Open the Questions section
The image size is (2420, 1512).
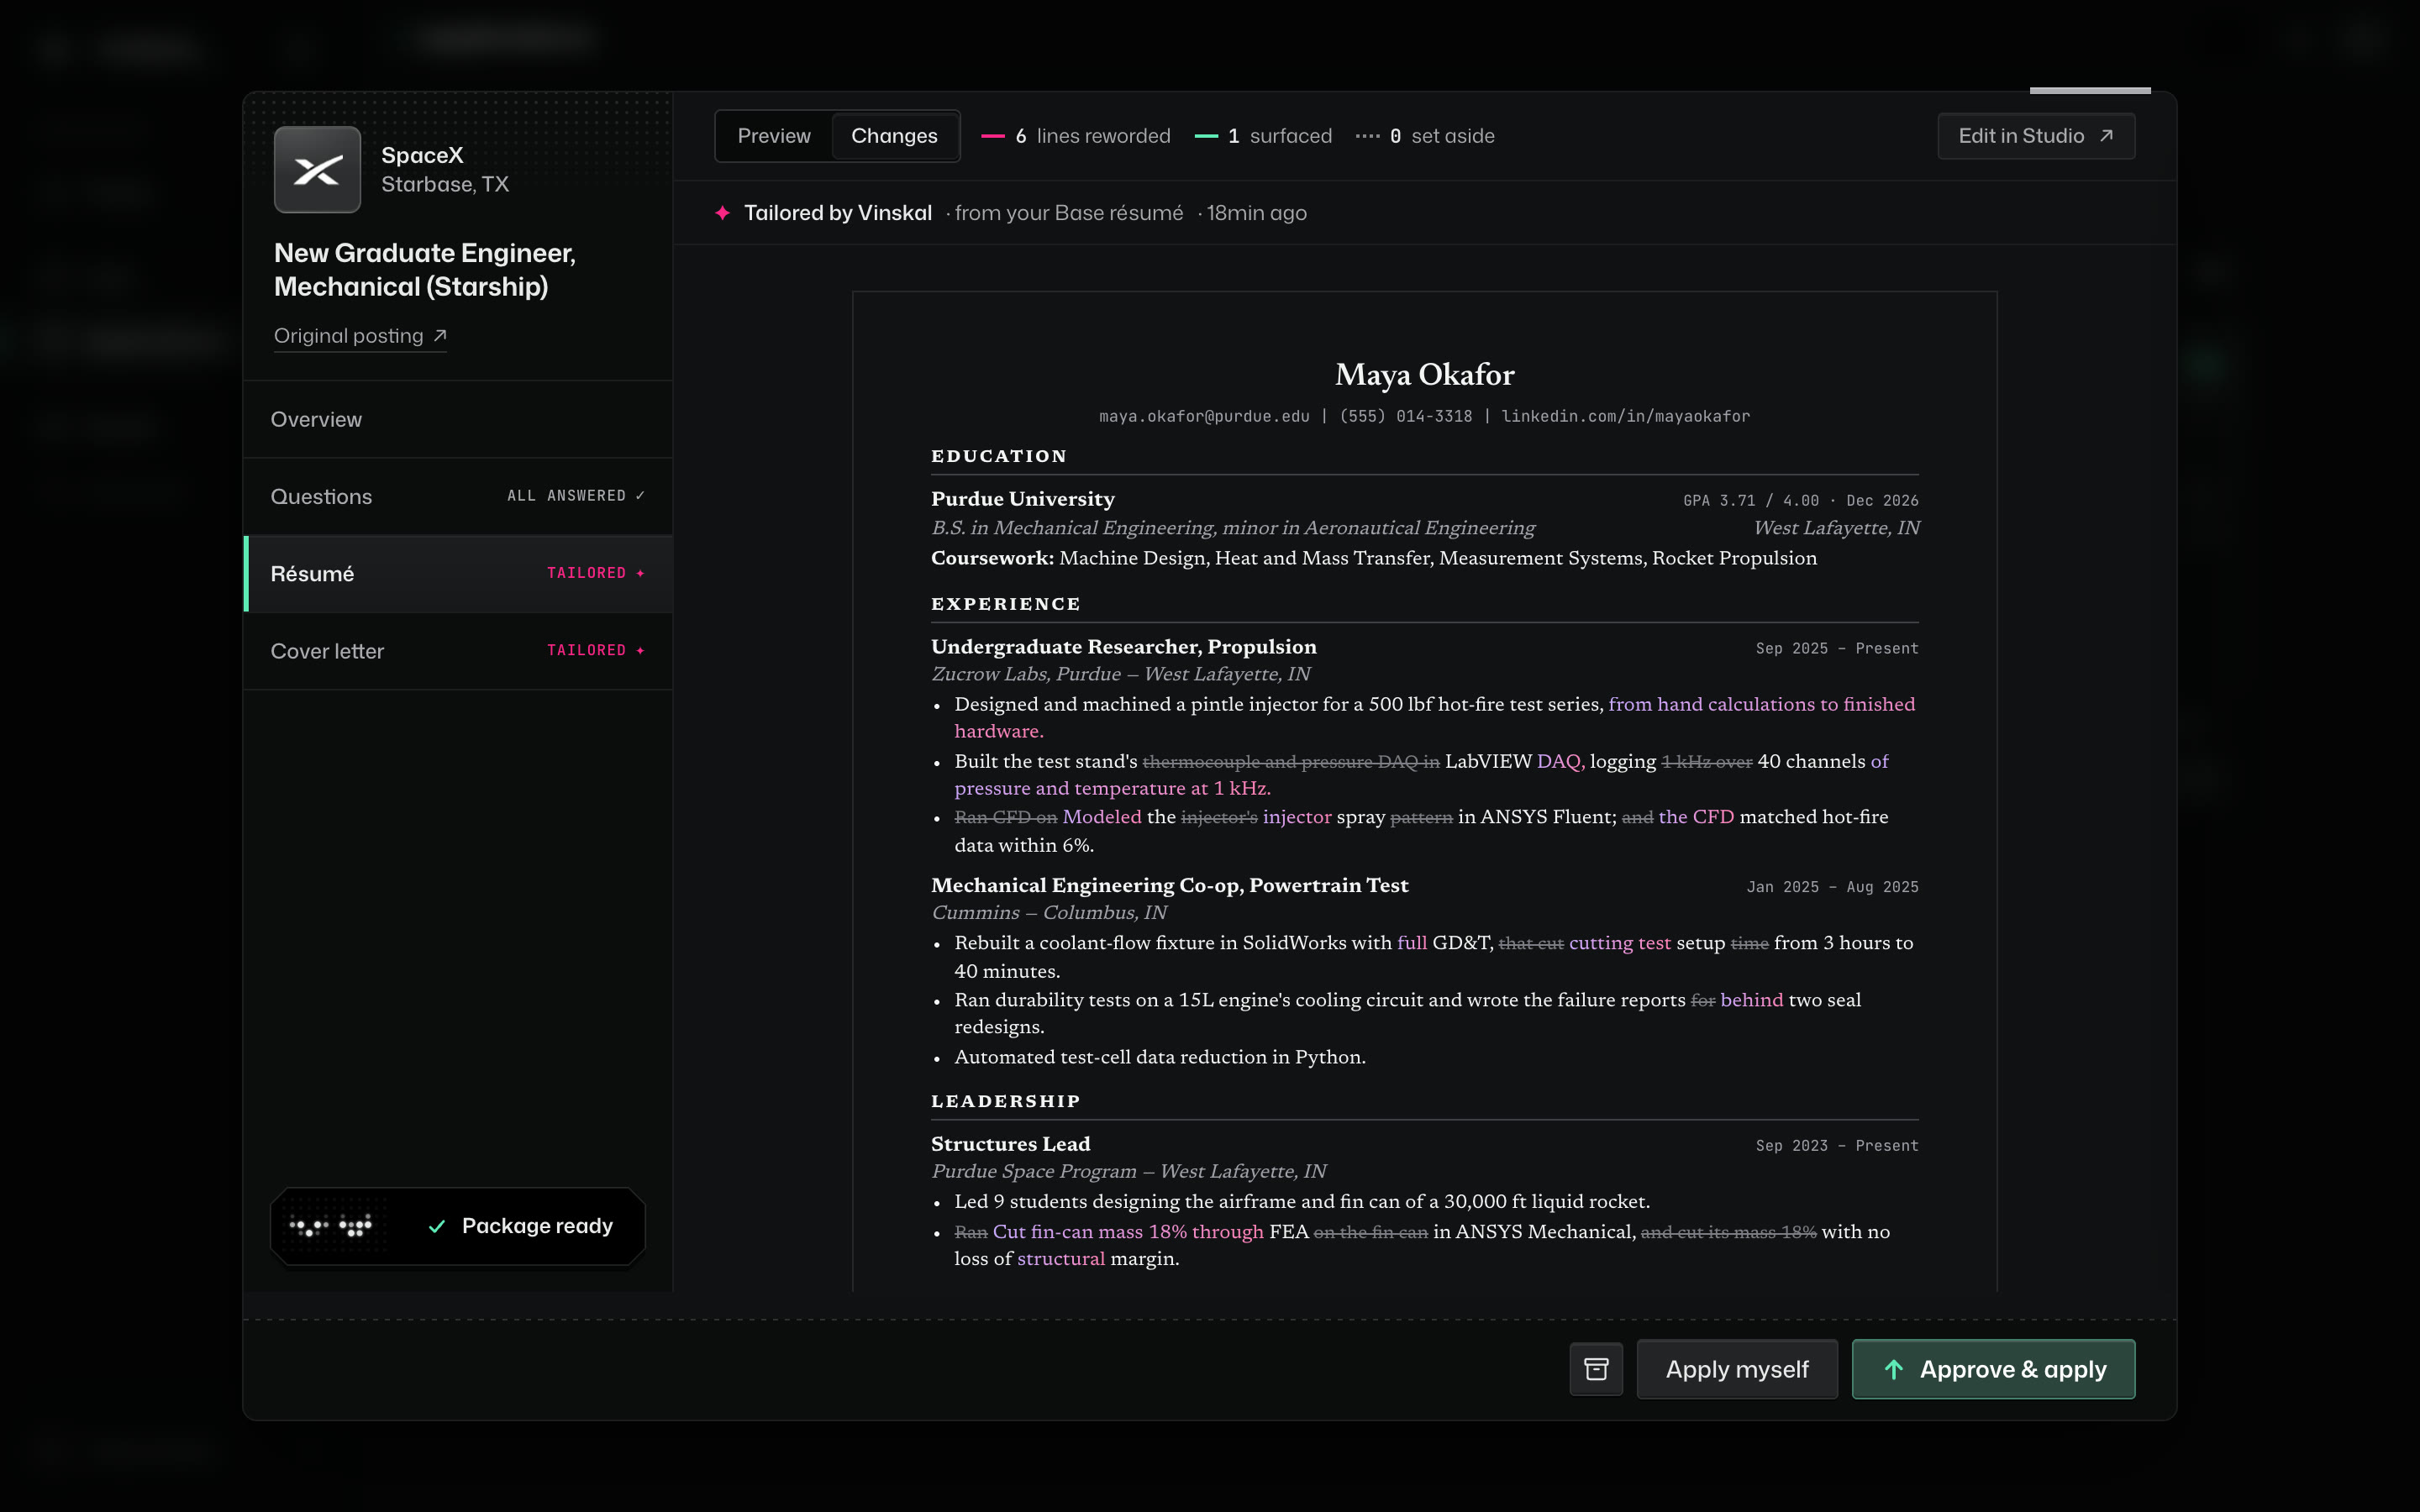pos(458,496)
